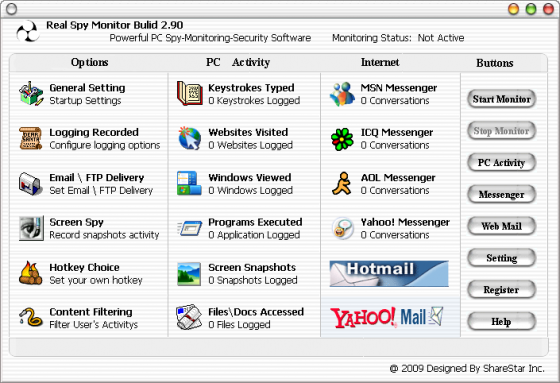Screen dimensions: 560x383
Task: Click the Windows Viewed icon
Action: point(189,183)
